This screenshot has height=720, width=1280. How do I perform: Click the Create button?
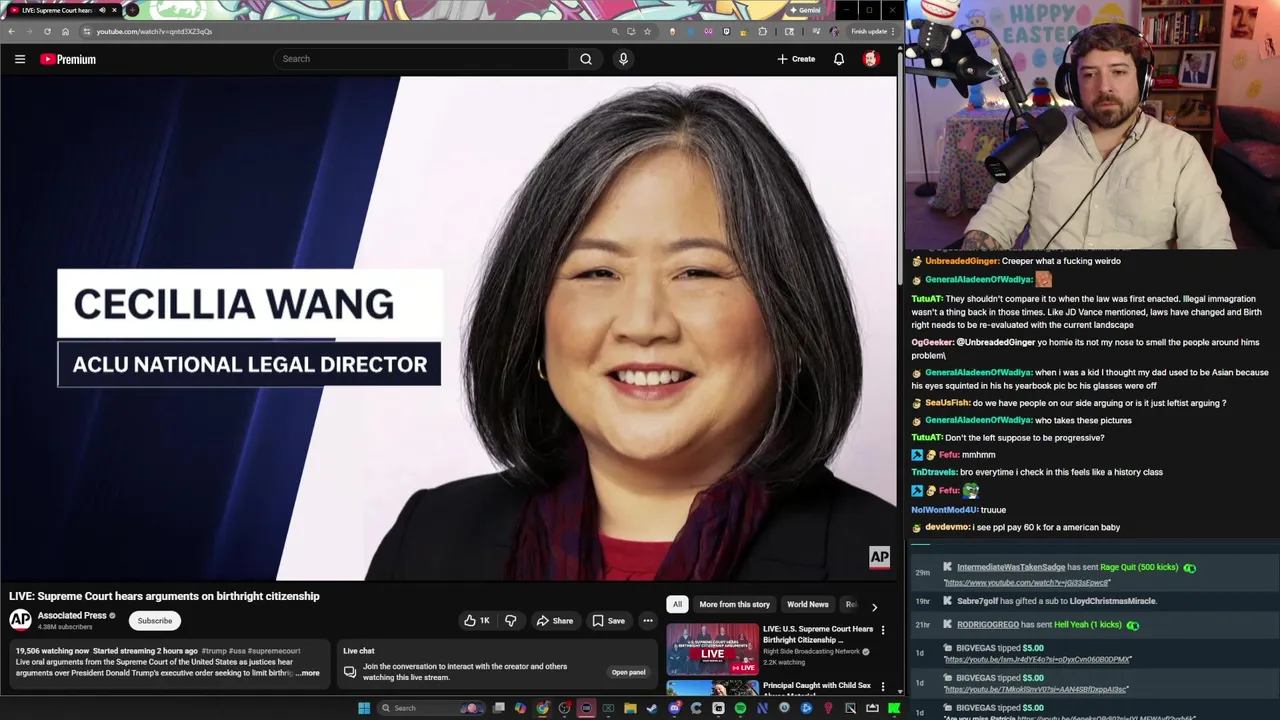point(796,59)
